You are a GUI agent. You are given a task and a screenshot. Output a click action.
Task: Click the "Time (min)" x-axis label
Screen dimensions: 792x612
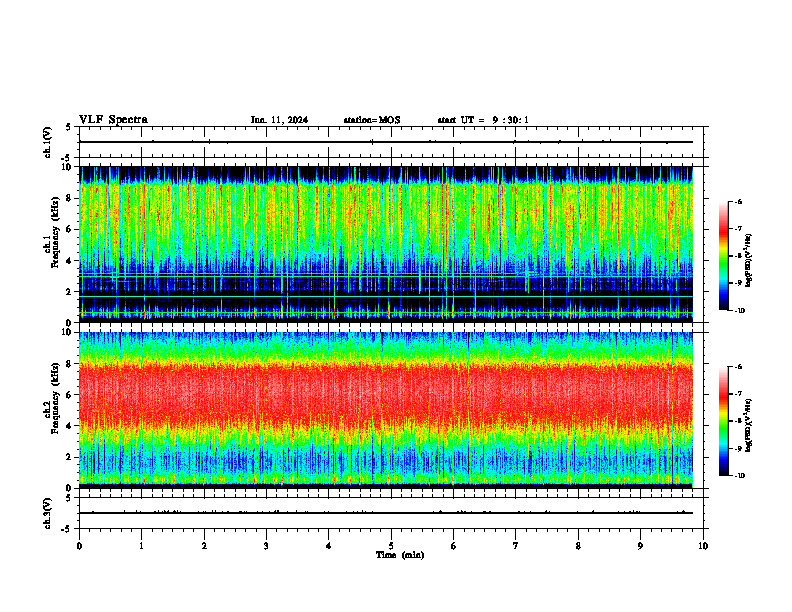[400, 555]
